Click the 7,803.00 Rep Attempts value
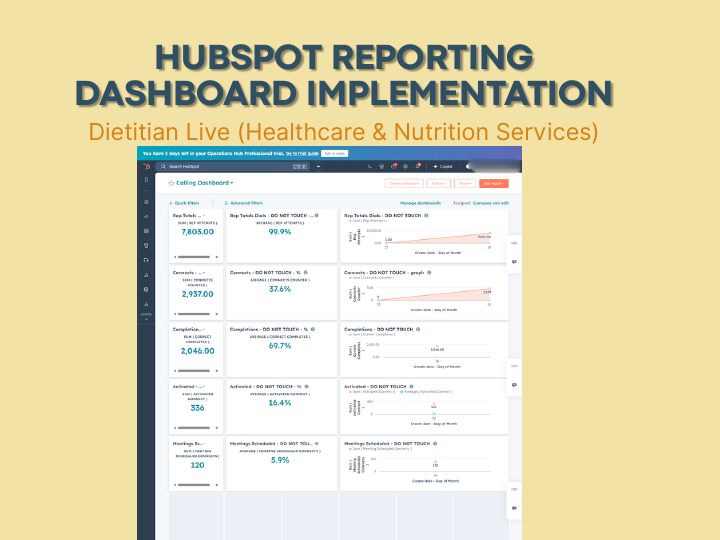The height and width of the screenshot is (540, 720). (x=197, y=232)
